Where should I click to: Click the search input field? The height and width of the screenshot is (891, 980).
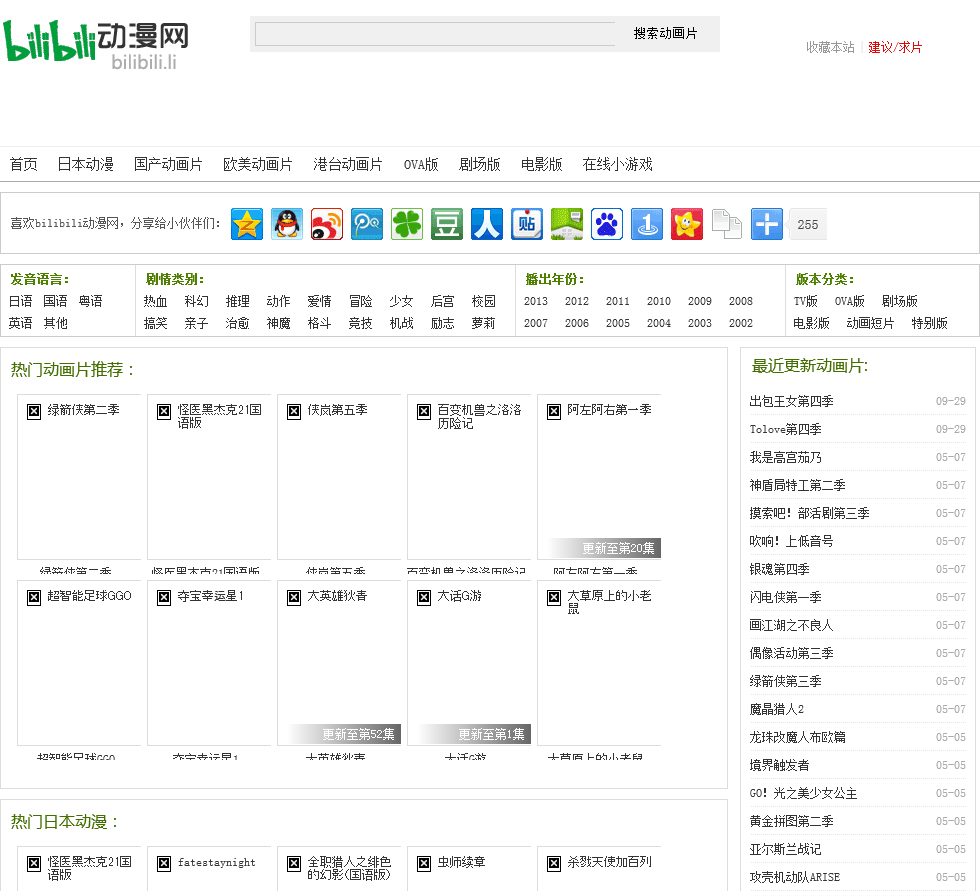[435, 34]
